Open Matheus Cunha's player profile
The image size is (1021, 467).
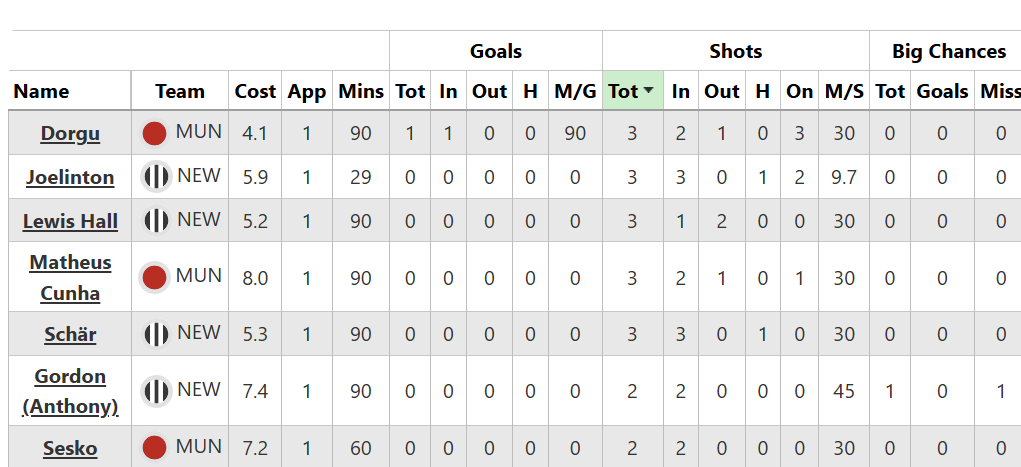70,278
